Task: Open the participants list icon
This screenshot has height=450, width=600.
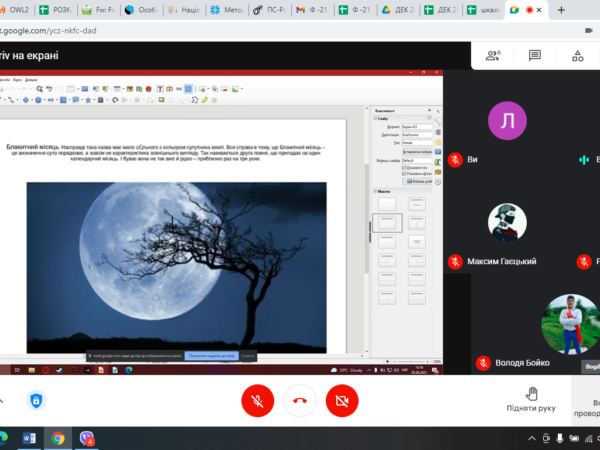Action: coord(492,56)
